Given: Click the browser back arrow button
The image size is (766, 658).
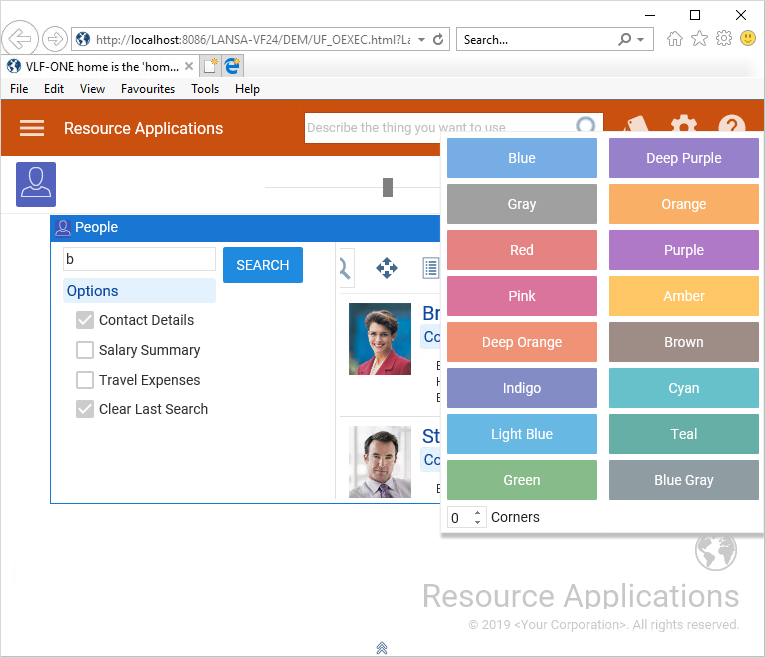Looking at the screenshot, I should (19, 39).
